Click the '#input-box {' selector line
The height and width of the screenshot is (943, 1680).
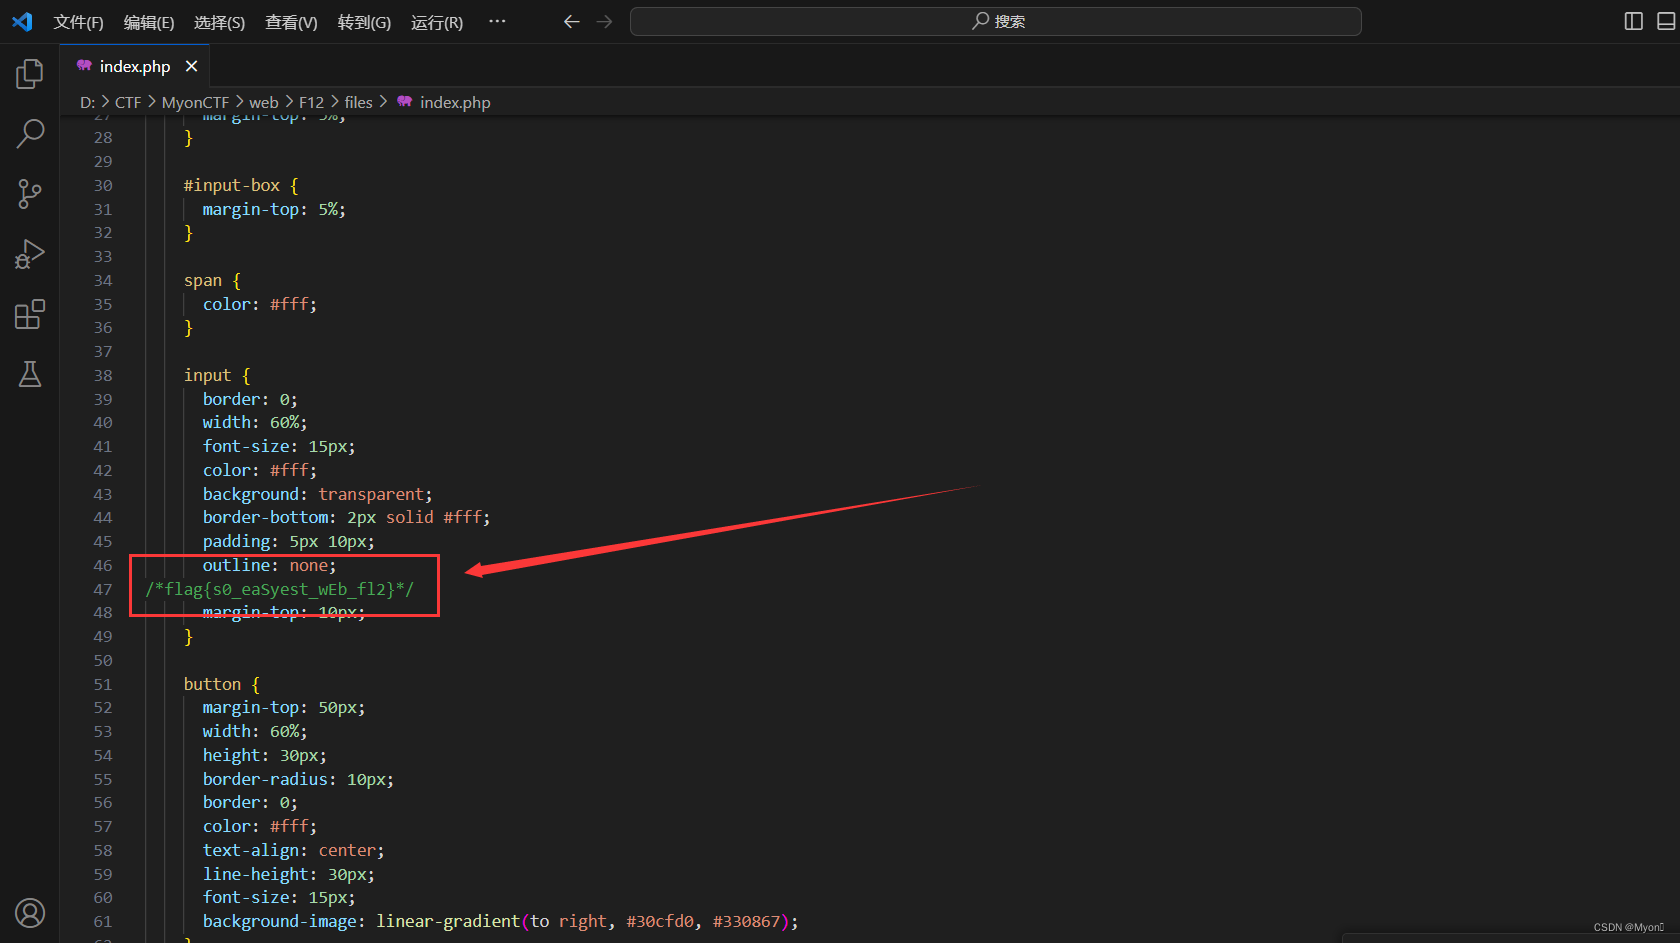coord(241,185)
